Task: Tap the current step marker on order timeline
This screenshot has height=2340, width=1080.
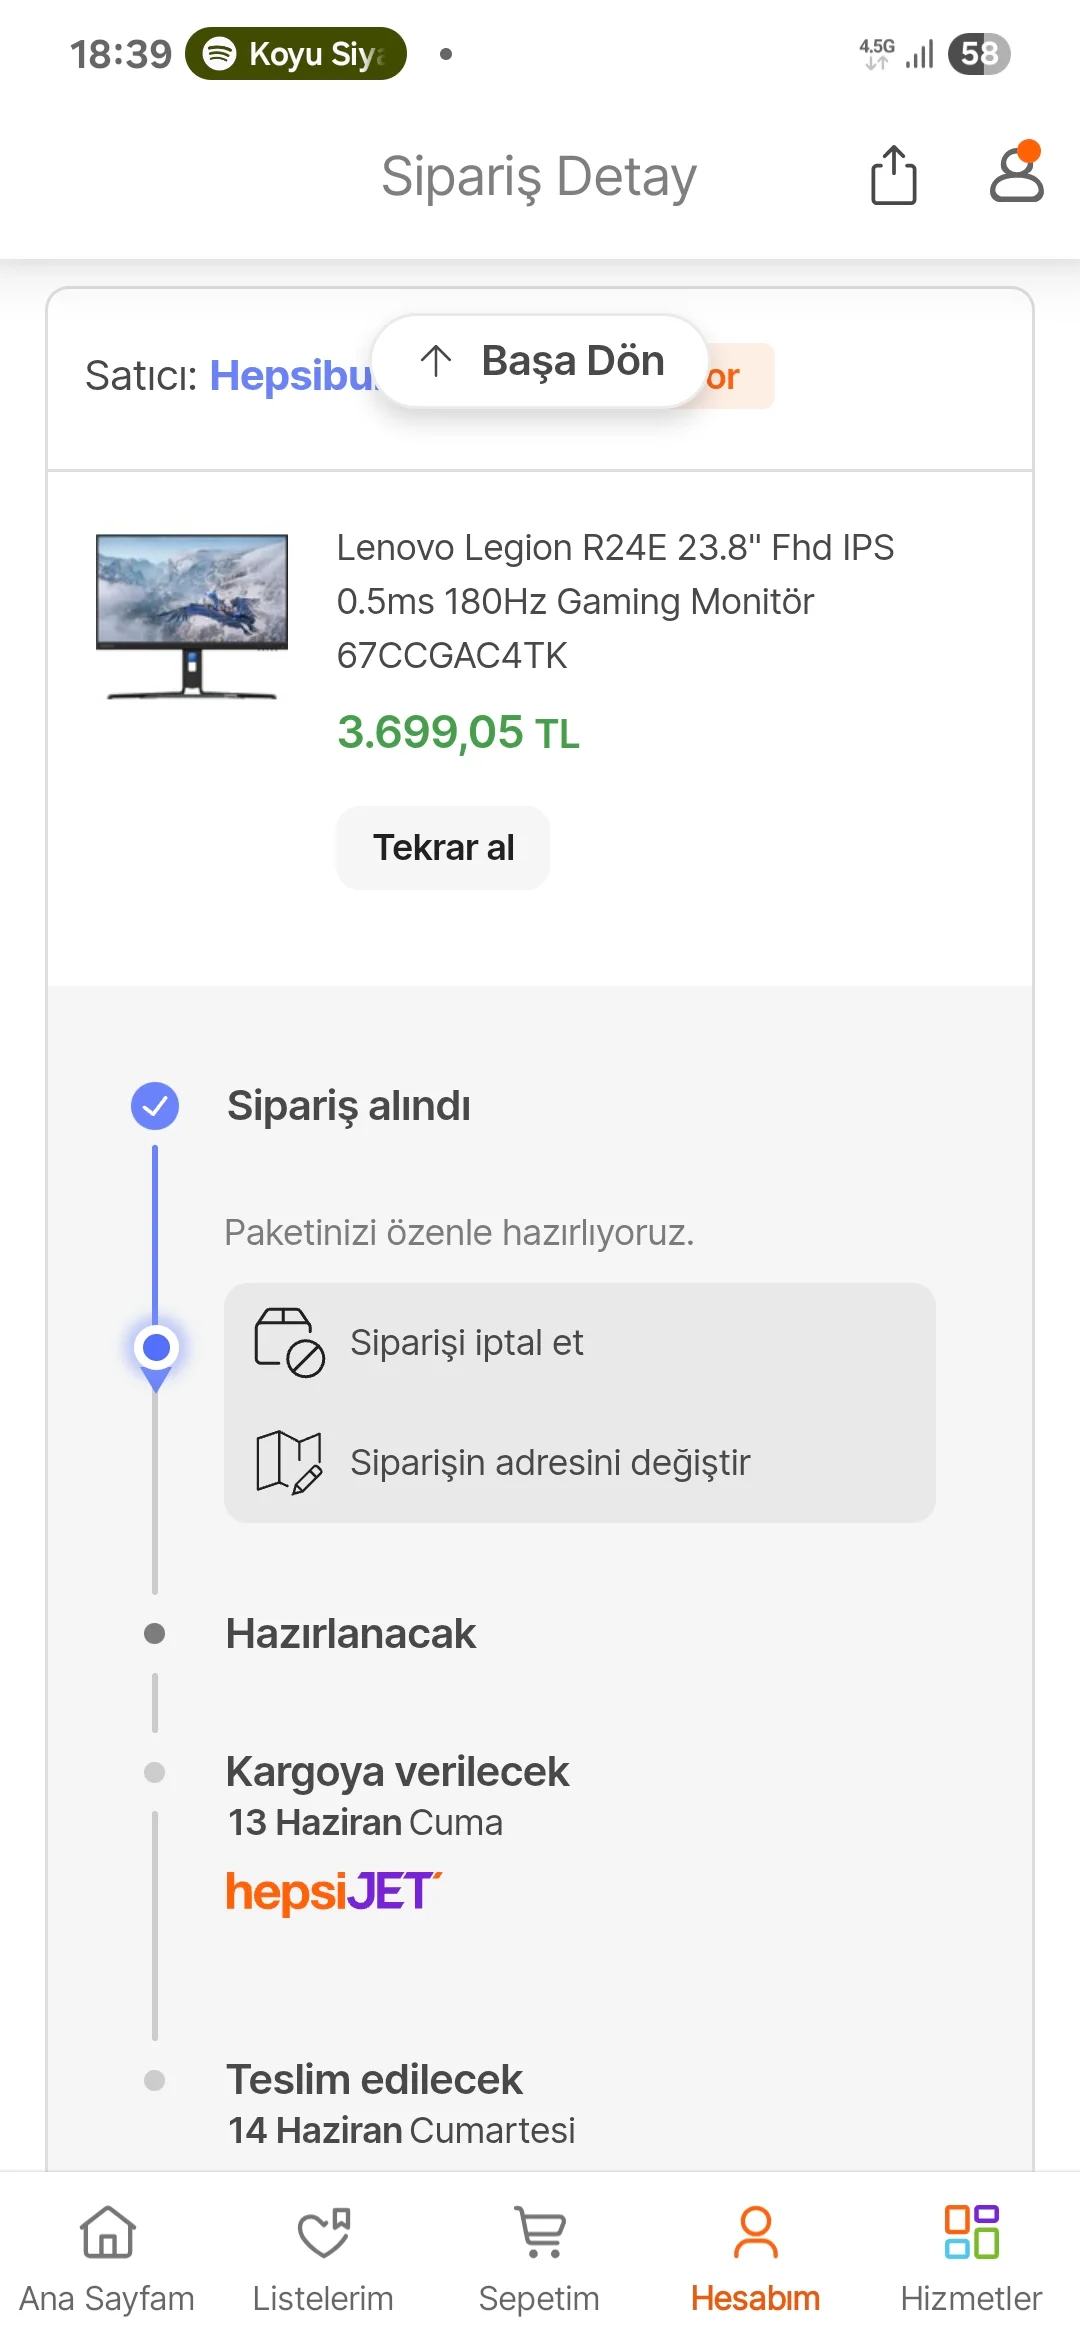Action: [x=156, y=1348]
